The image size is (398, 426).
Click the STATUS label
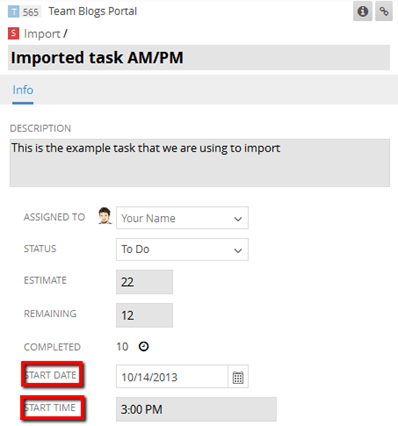coord(40,249)
